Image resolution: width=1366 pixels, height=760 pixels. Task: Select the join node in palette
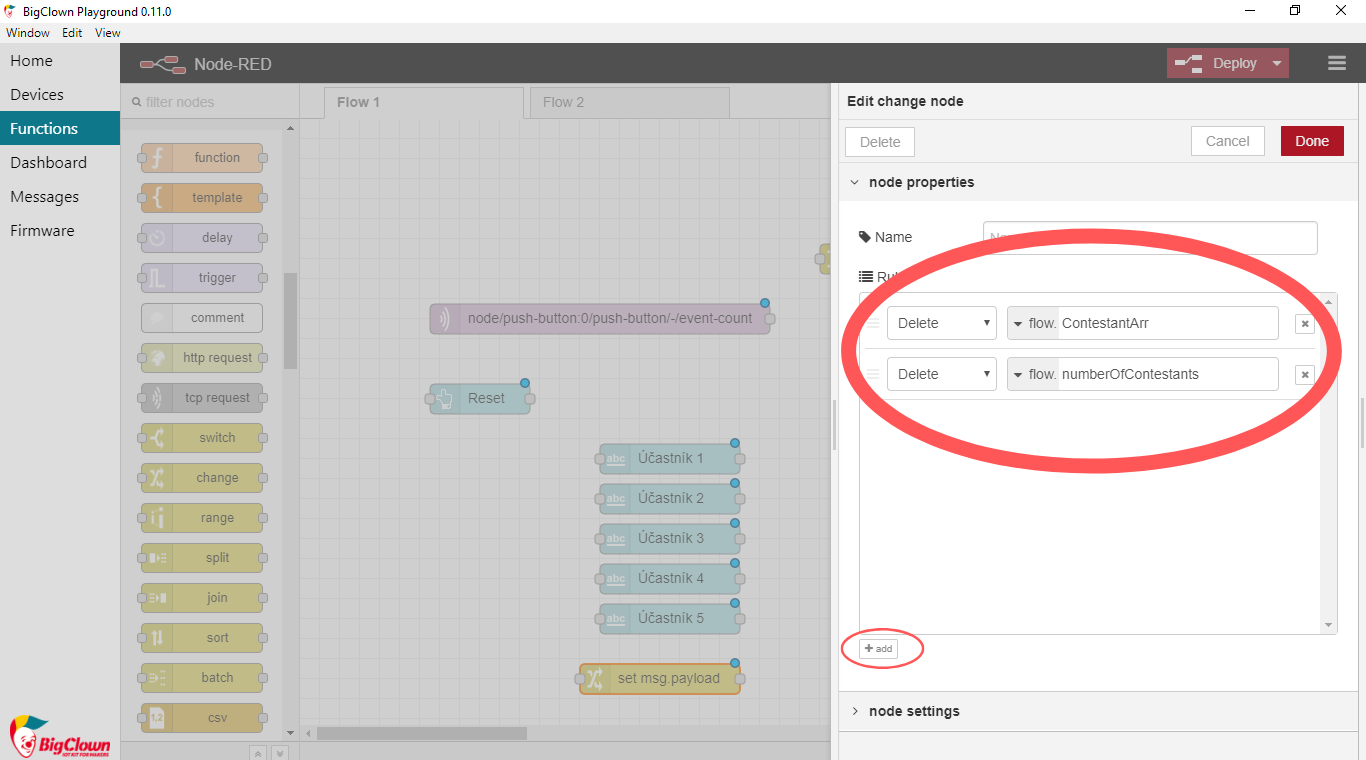(202, 598)
